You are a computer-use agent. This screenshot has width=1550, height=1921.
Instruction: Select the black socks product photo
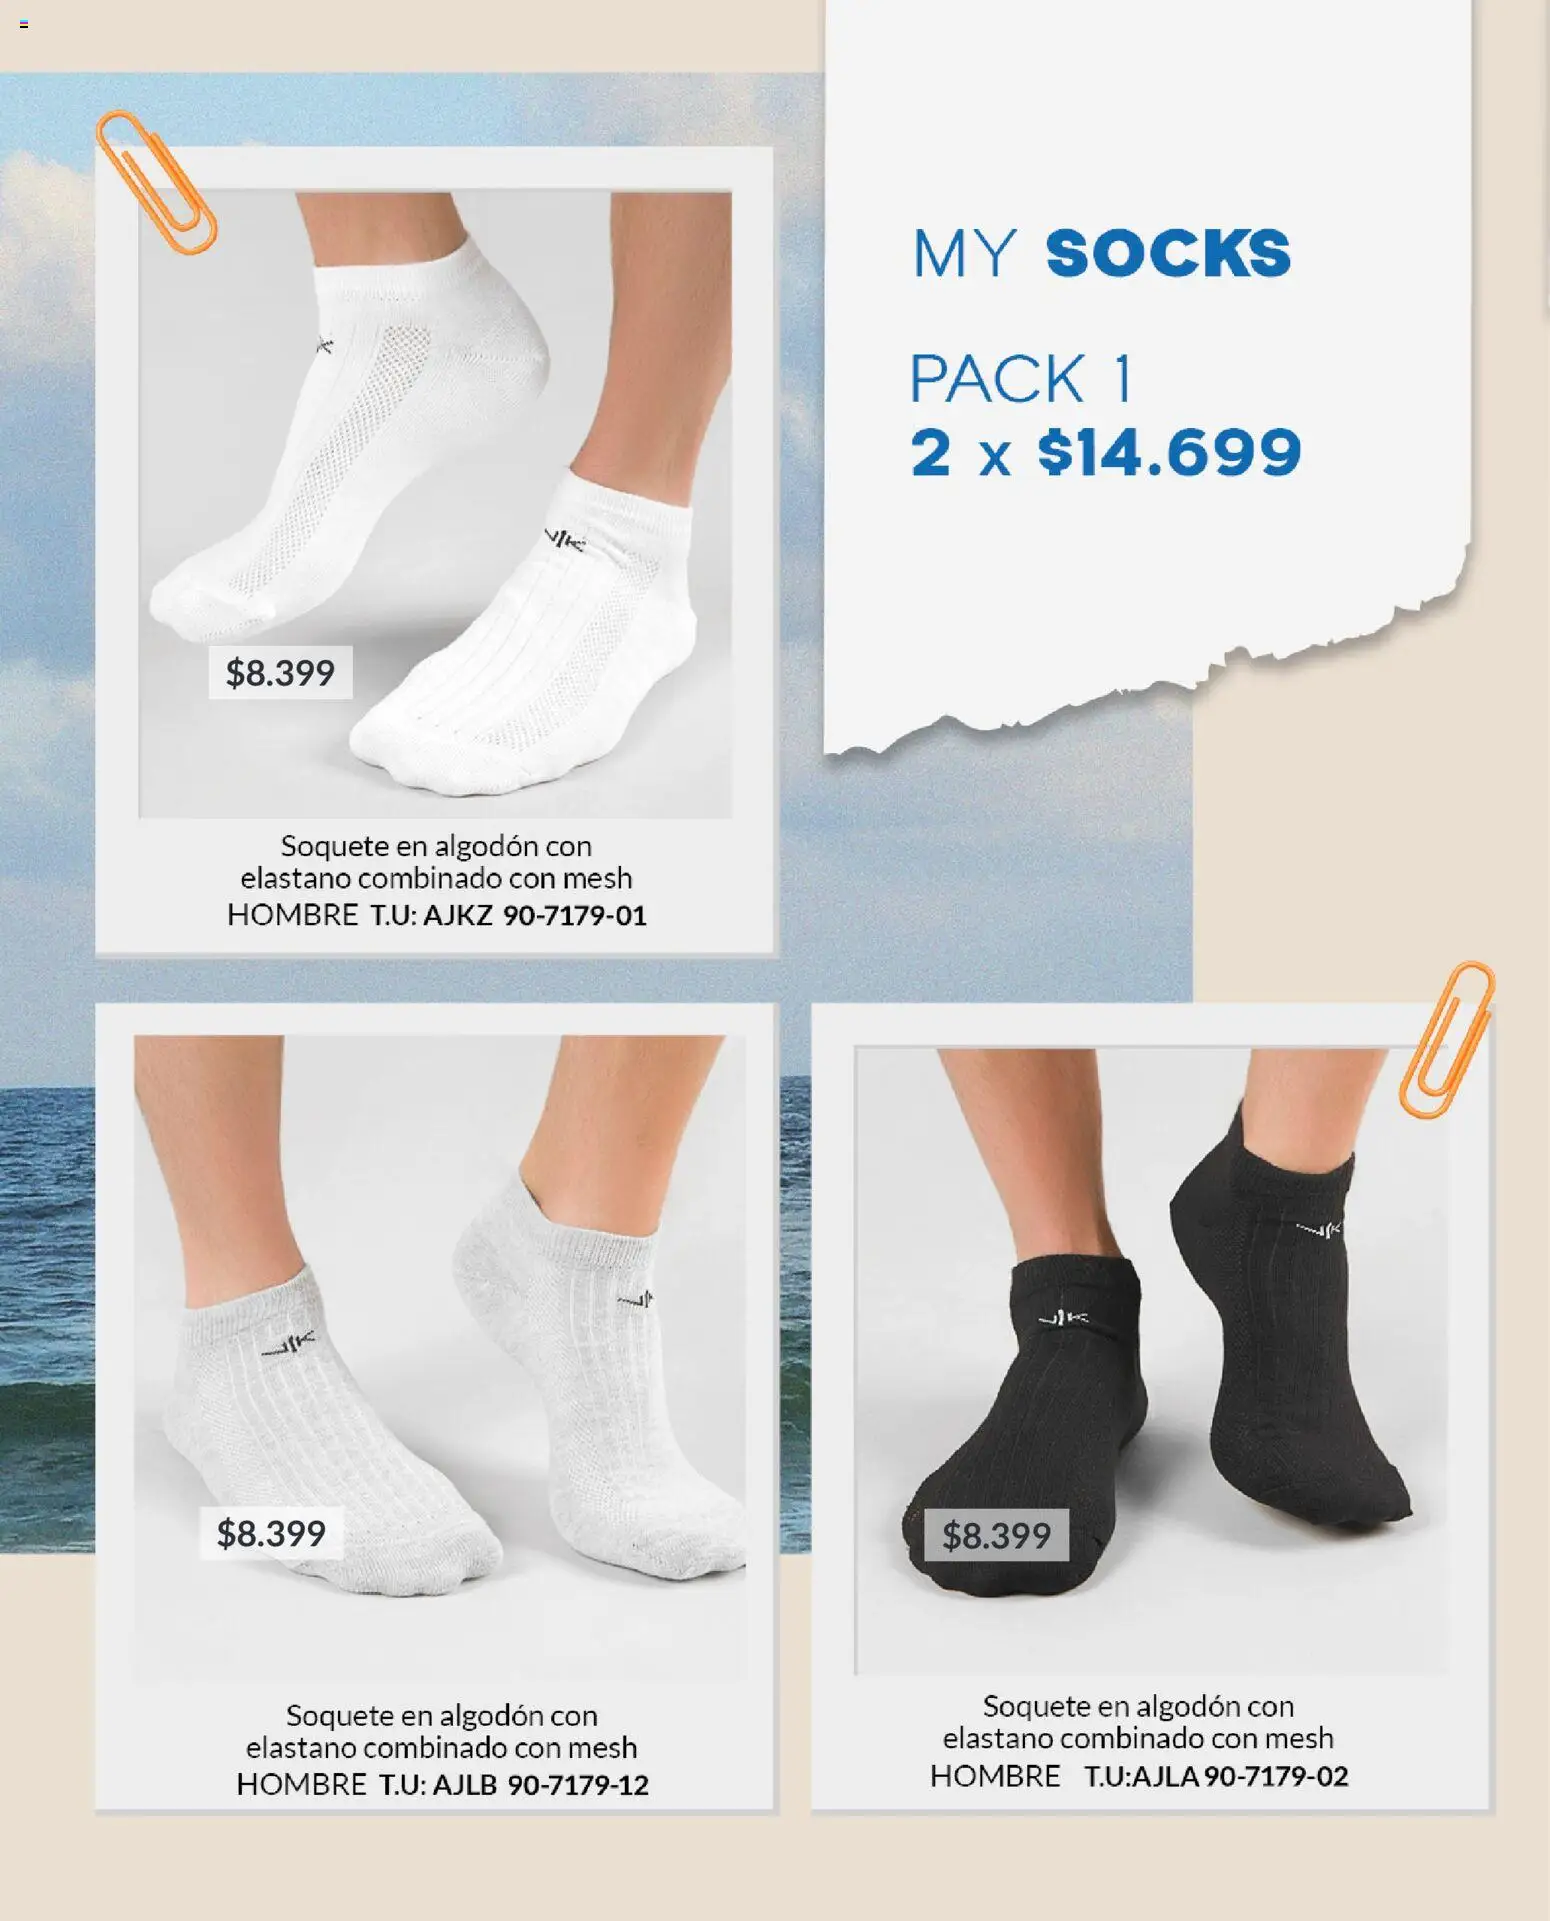(1151, 1361)
